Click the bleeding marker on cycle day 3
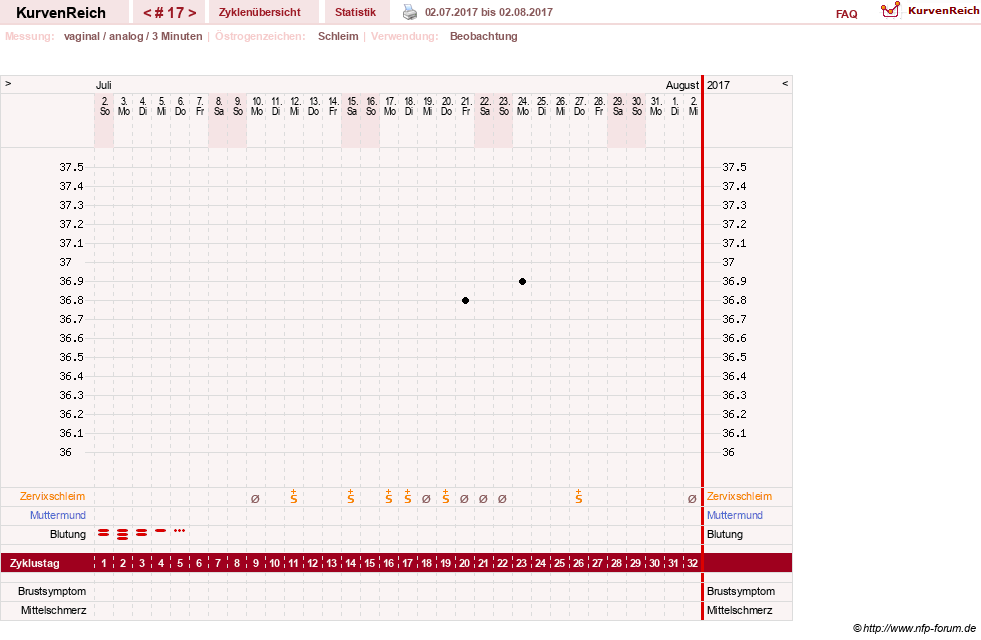 click(141, 532)
